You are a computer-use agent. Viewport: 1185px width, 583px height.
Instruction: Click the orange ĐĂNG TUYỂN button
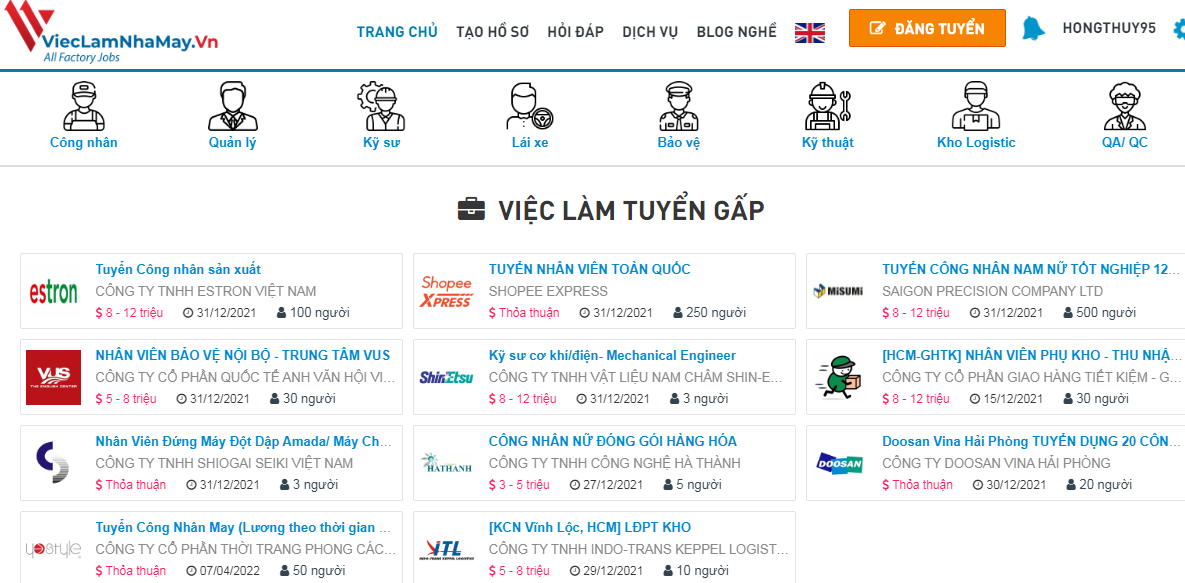click(x=927, y=28)
